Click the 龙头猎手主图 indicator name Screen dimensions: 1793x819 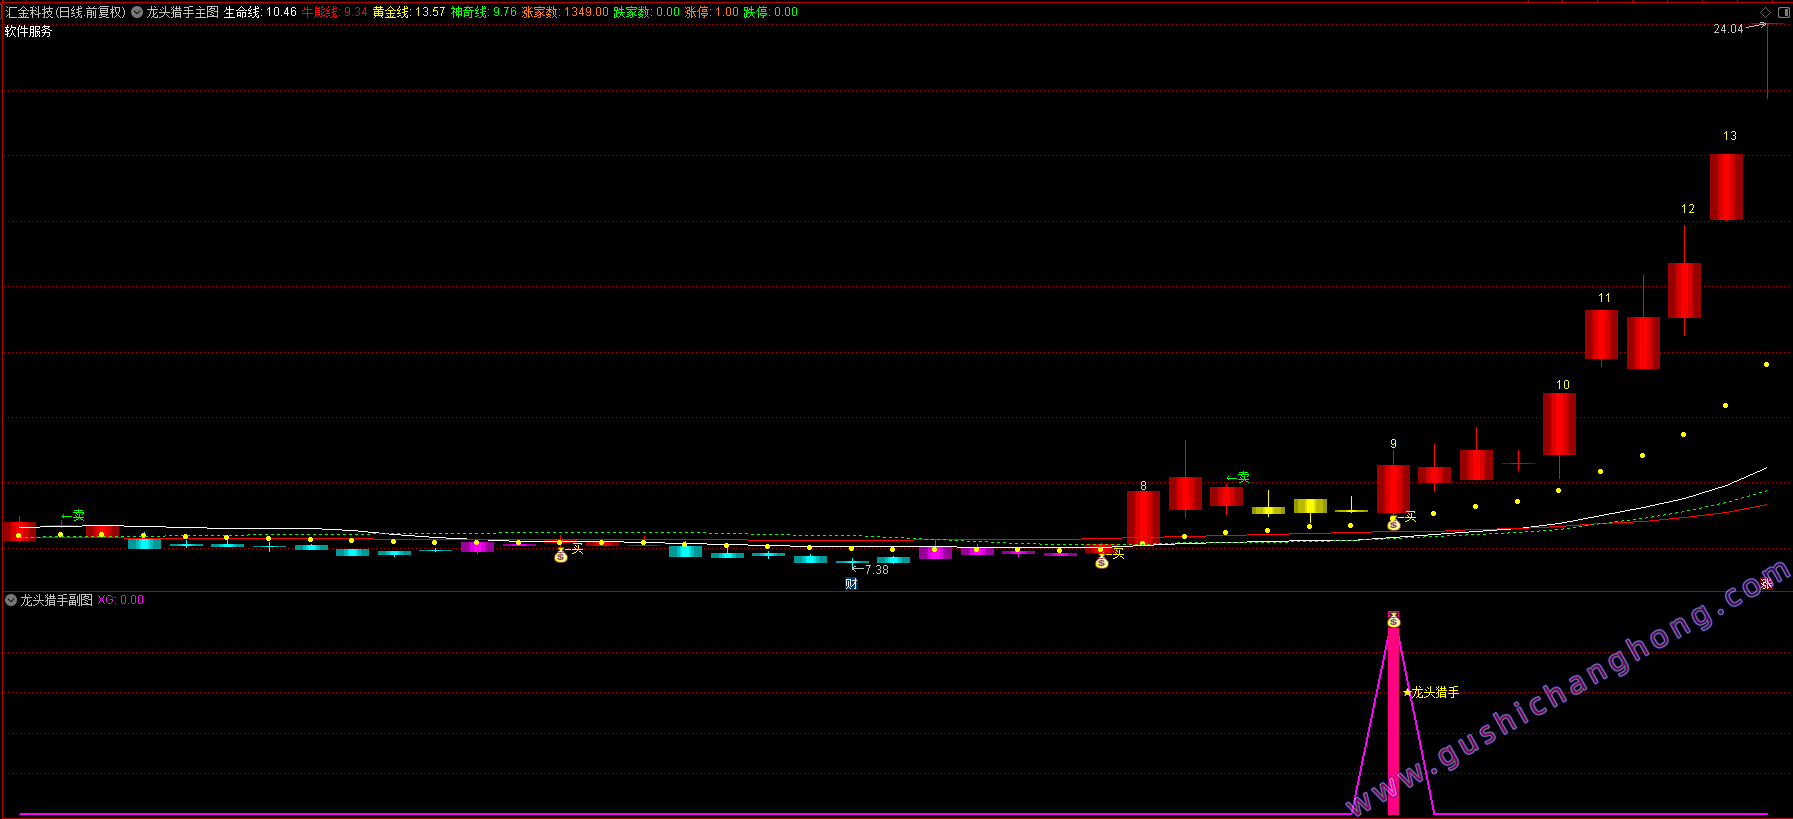tap(182, 12)
